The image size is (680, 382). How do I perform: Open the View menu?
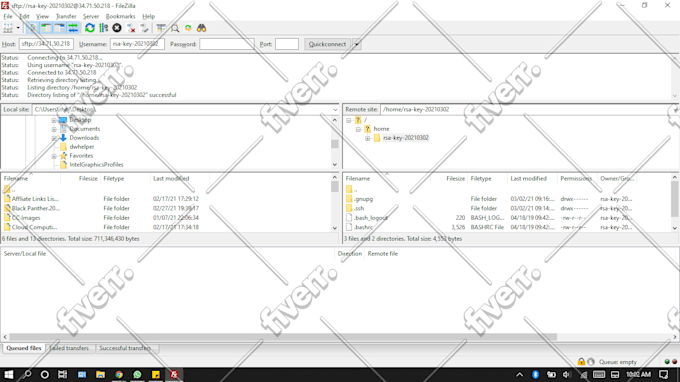[x=42, y=16]
